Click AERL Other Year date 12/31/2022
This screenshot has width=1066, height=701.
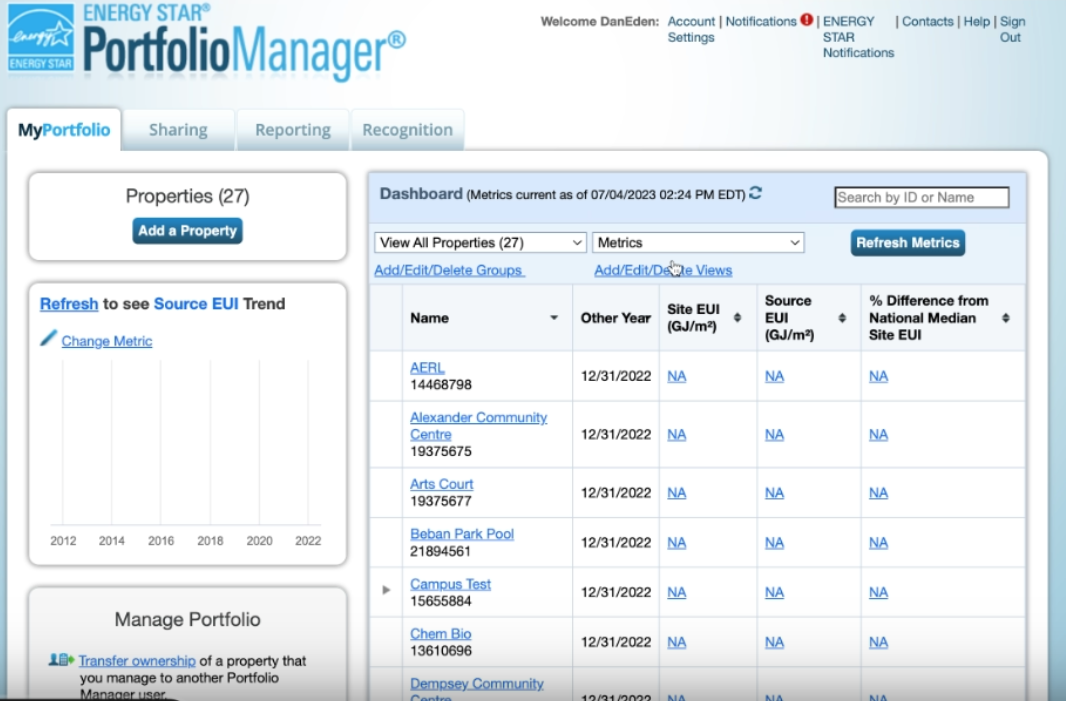pyautogui.click(x=616, y=376)
